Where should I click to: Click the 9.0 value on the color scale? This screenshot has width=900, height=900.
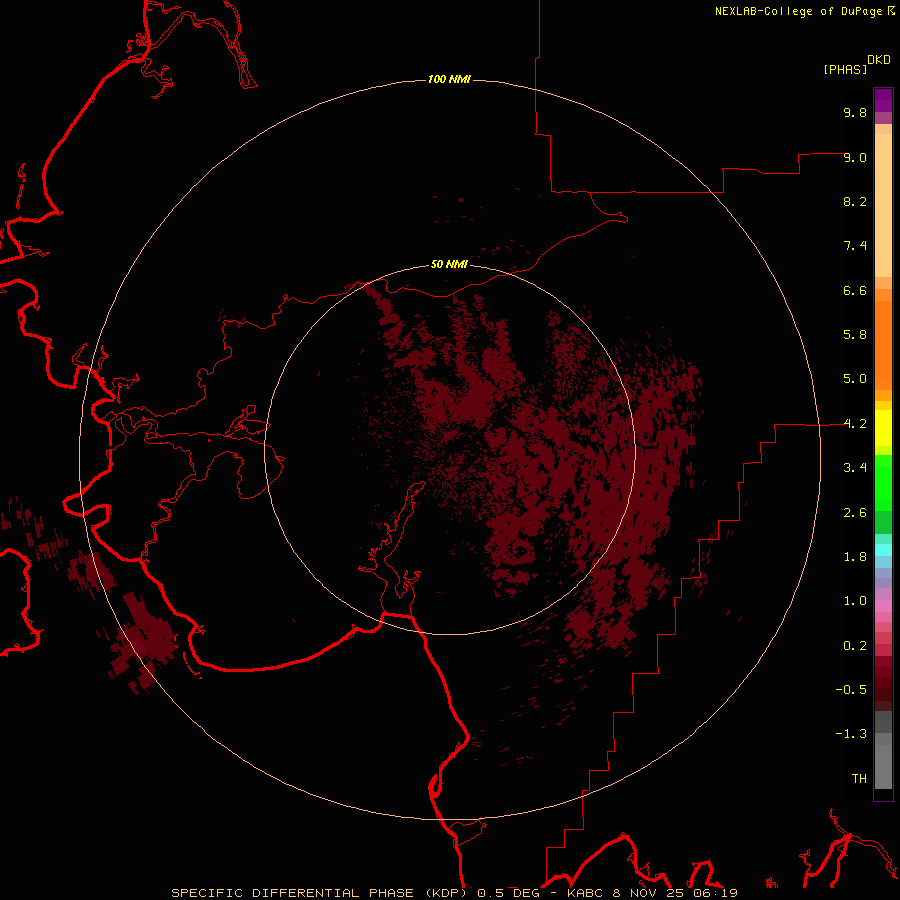(855, 157)
